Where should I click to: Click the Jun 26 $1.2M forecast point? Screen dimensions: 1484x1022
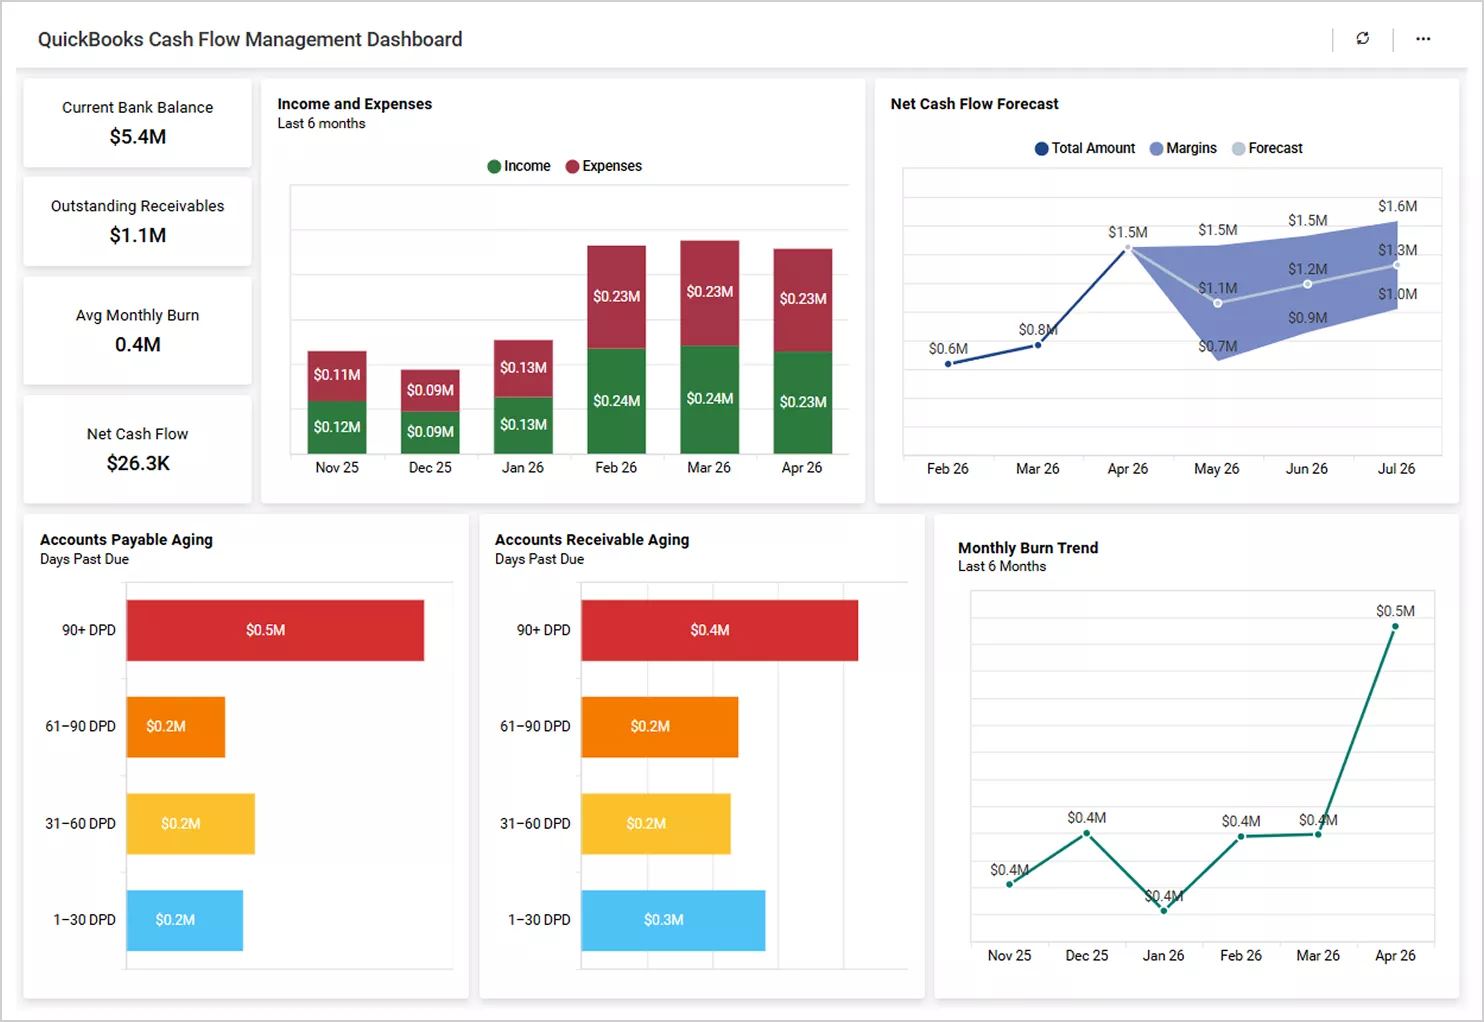[1307, 284]
